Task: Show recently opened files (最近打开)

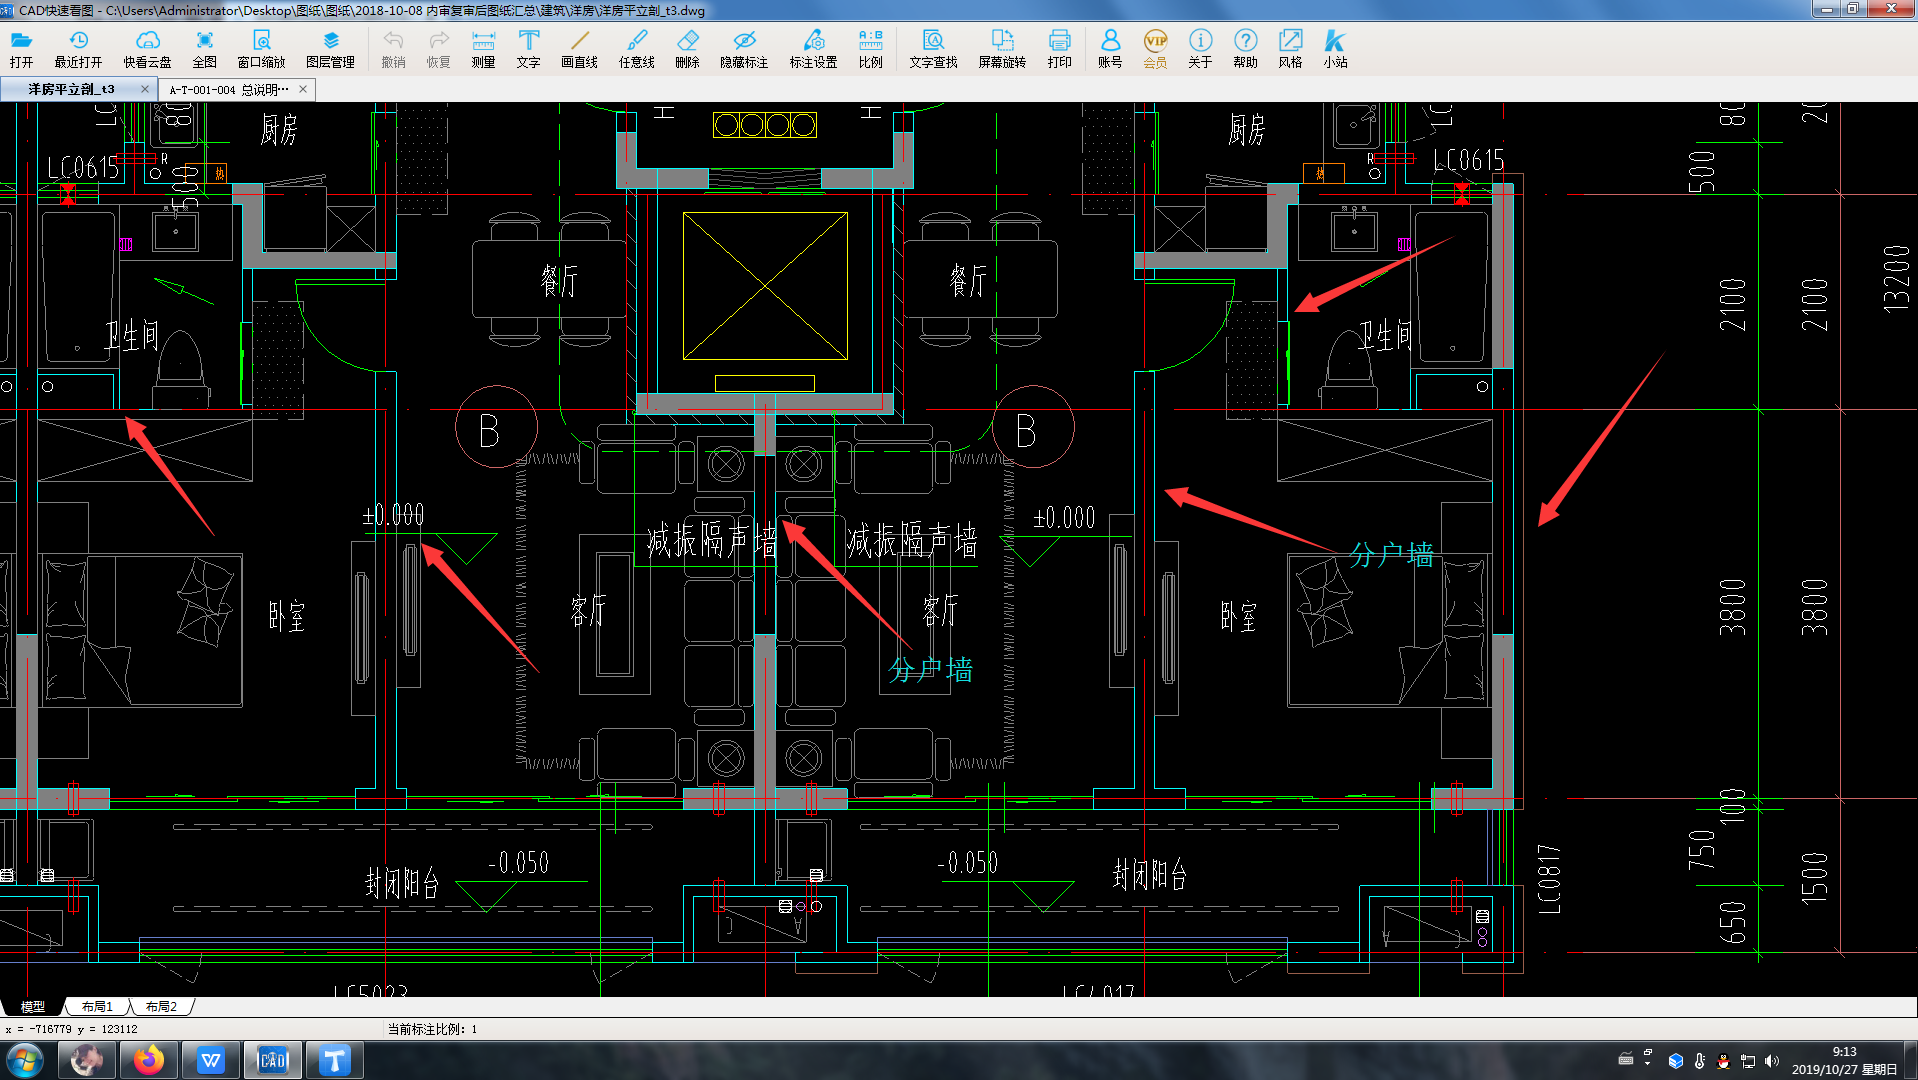Action: (78, 49)
